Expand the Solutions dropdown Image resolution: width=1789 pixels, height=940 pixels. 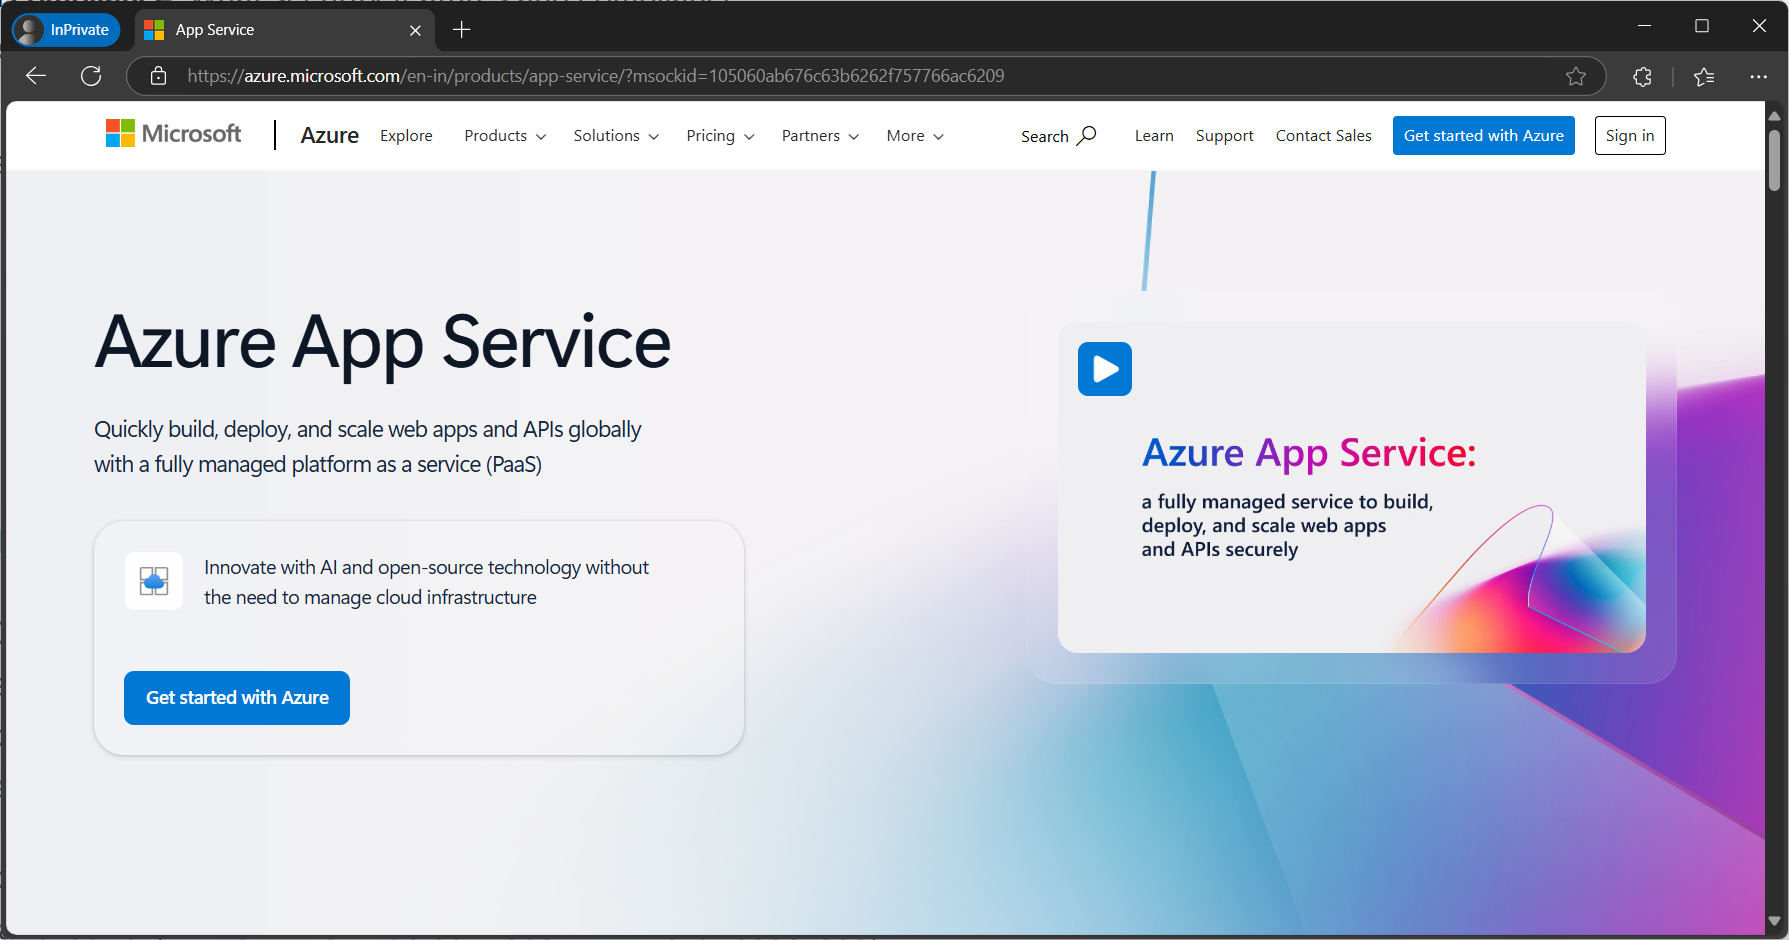pyautogui.click(x=616, y=136)
